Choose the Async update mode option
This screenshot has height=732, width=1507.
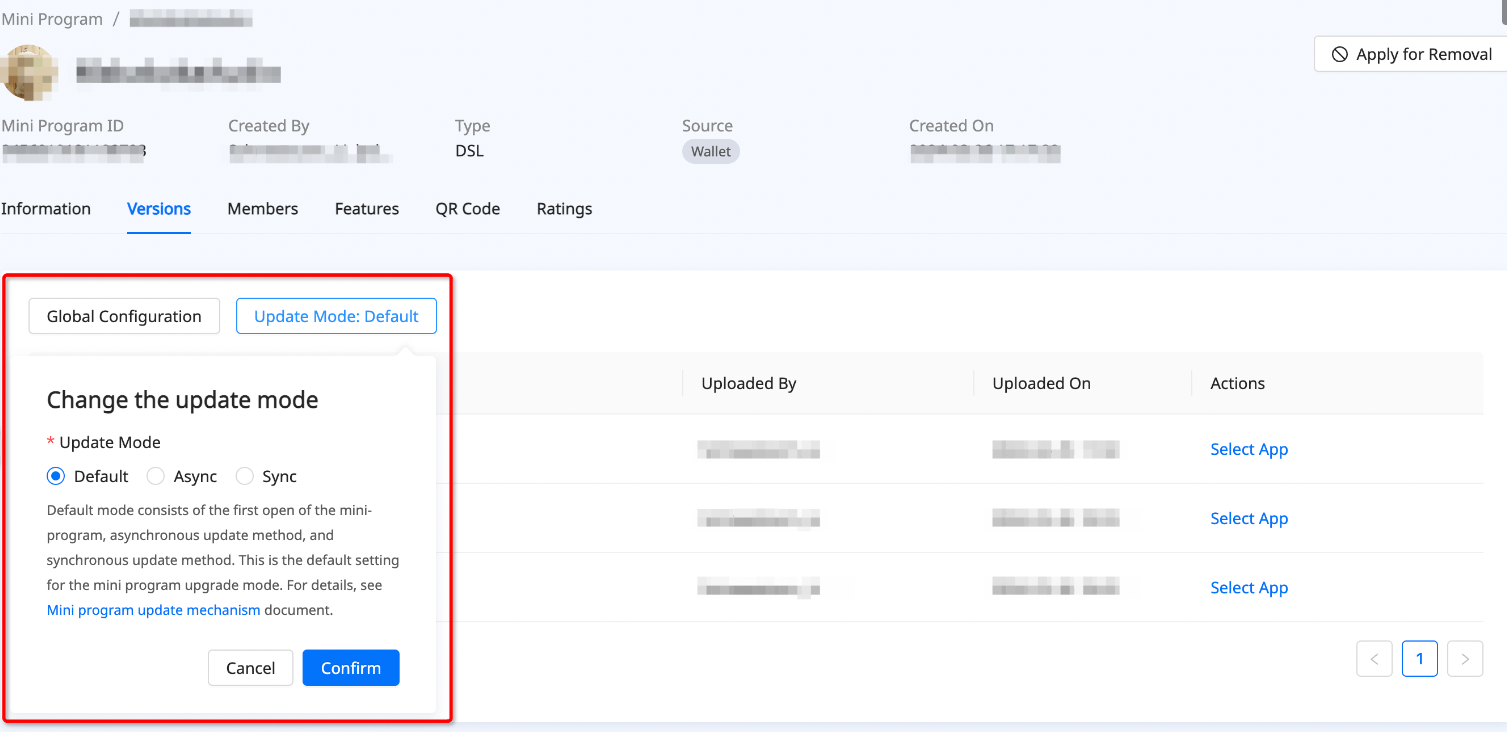156,476
